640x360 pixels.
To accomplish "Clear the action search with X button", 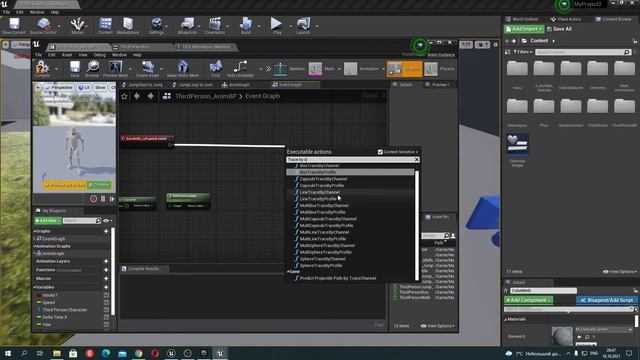I will pos(417,160).
